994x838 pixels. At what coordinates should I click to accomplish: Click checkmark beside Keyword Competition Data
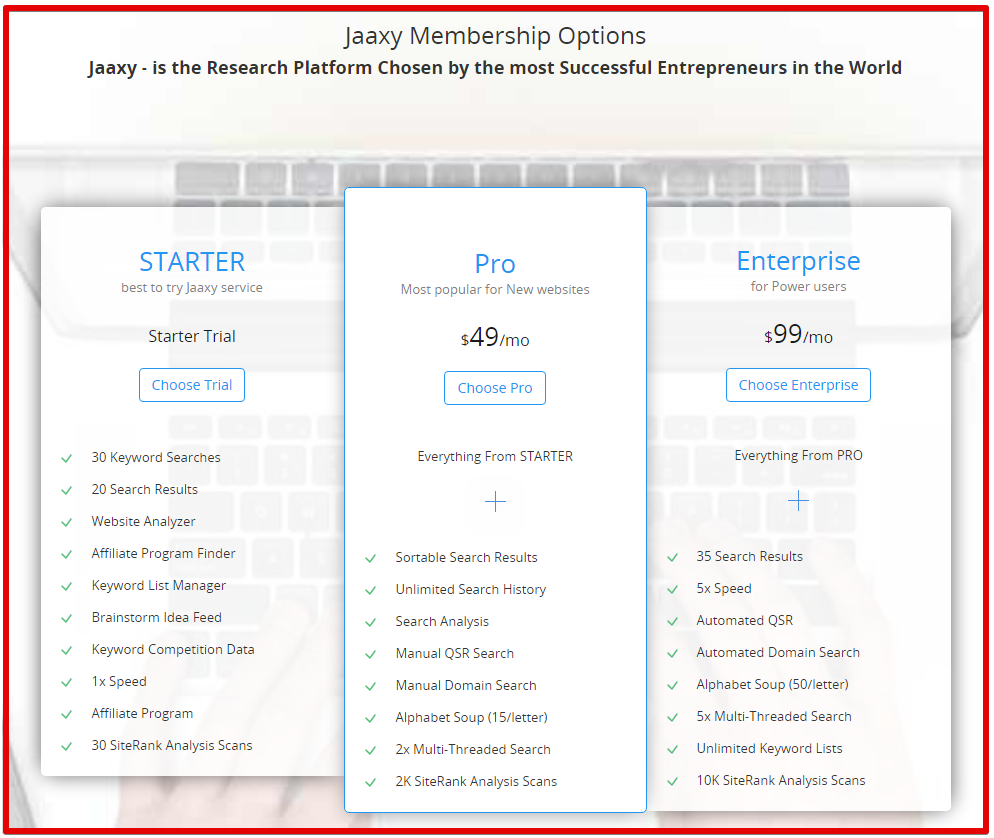[x=67, y=650]
